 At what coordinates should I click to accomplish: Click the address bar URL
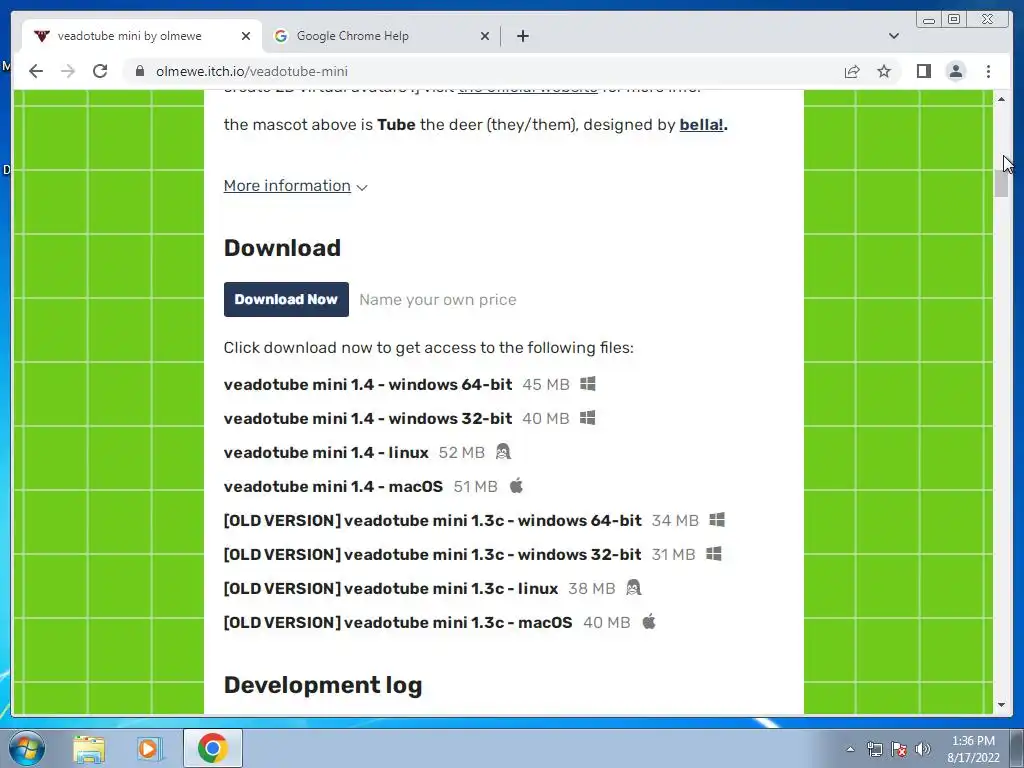click(251, 71)
